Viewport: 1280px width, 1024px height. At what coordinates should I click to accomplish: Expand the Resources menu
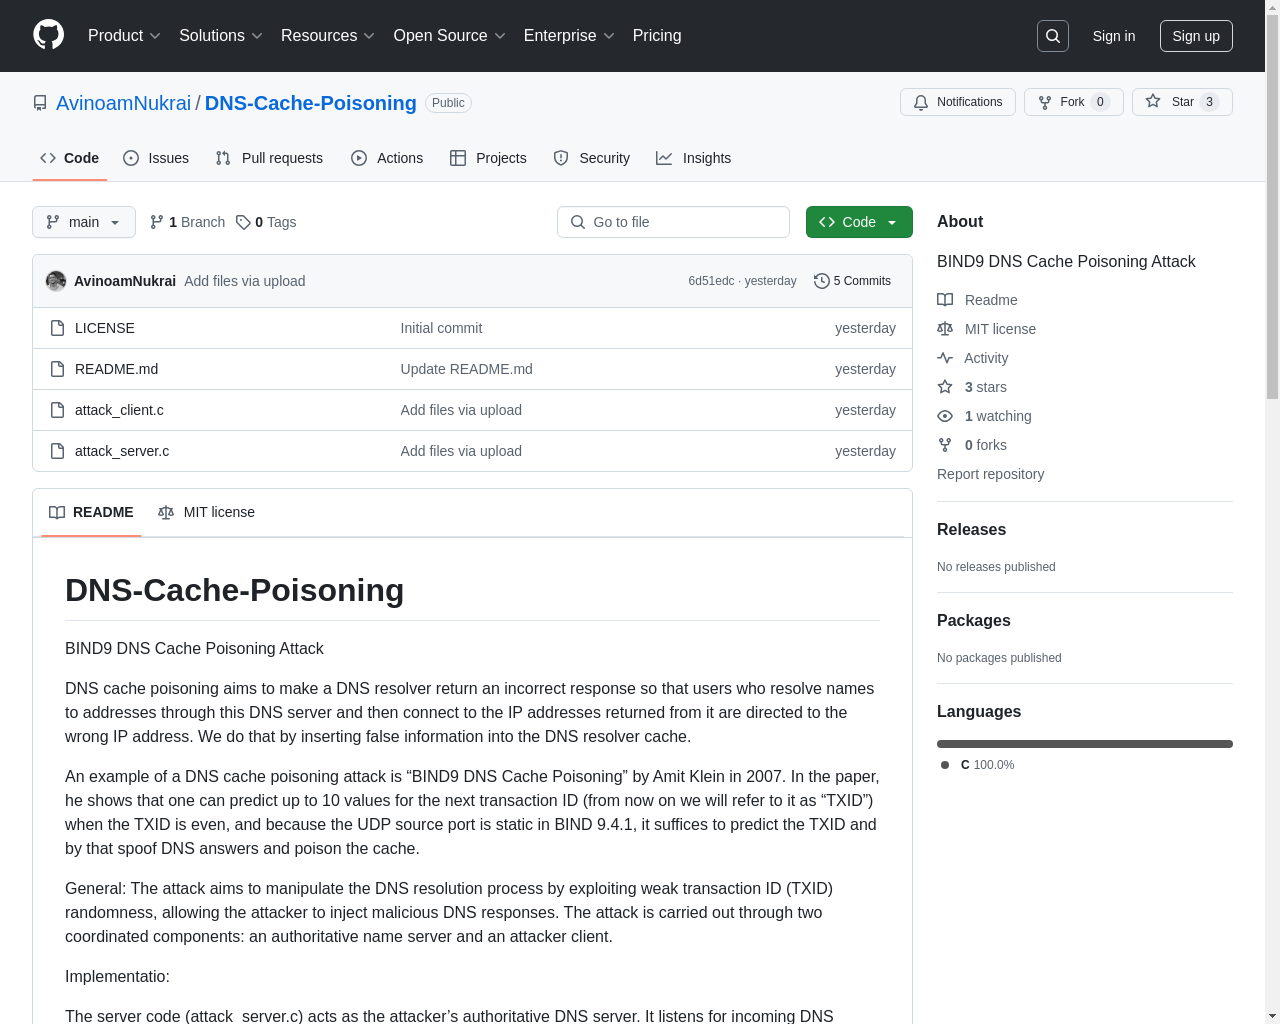[328, 36]
